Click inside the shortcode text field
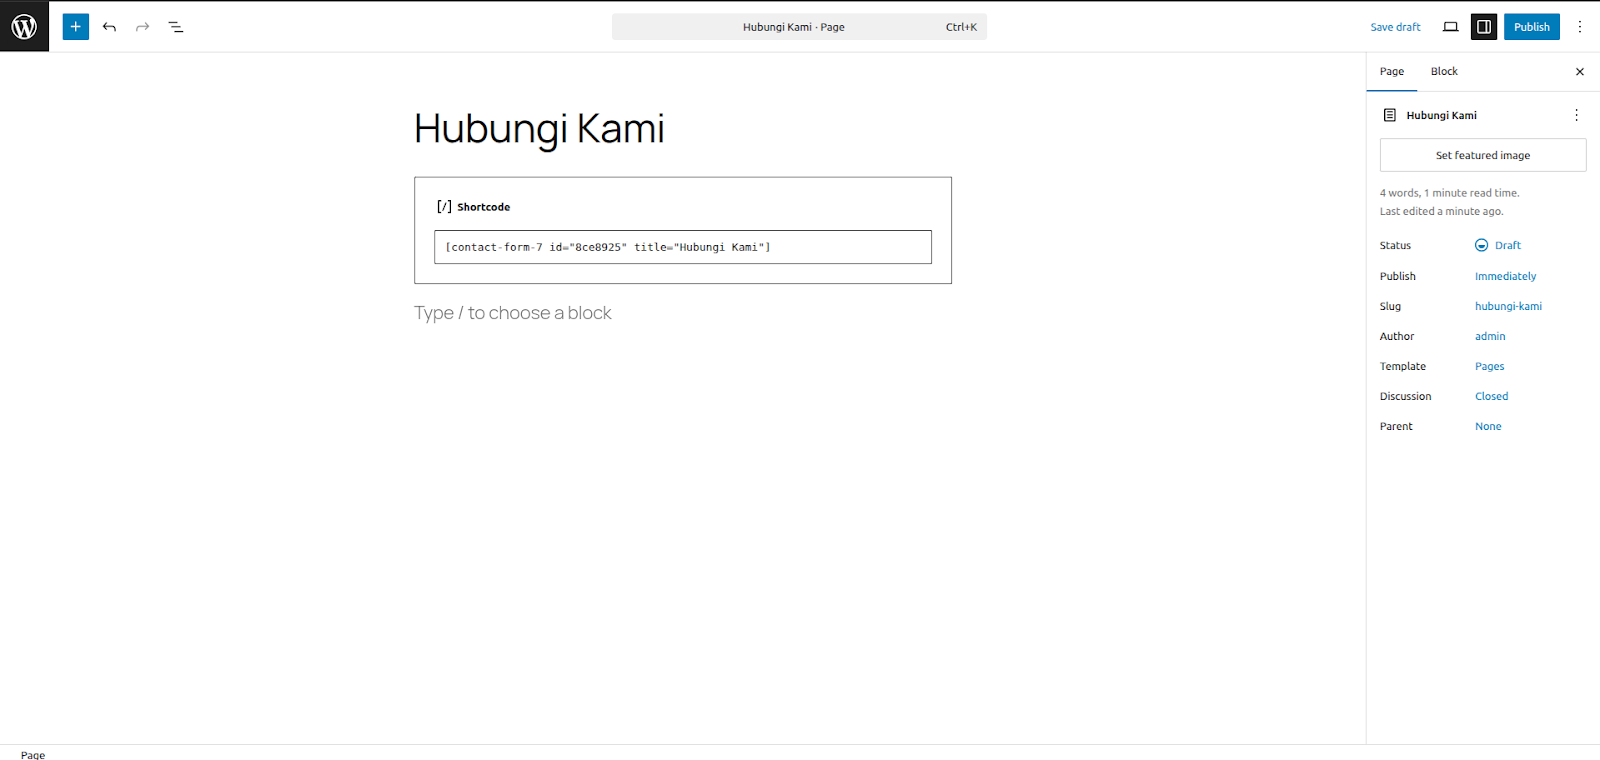Screen dimensions: 1600x760 pyautogui.click(x=682, y=247)
